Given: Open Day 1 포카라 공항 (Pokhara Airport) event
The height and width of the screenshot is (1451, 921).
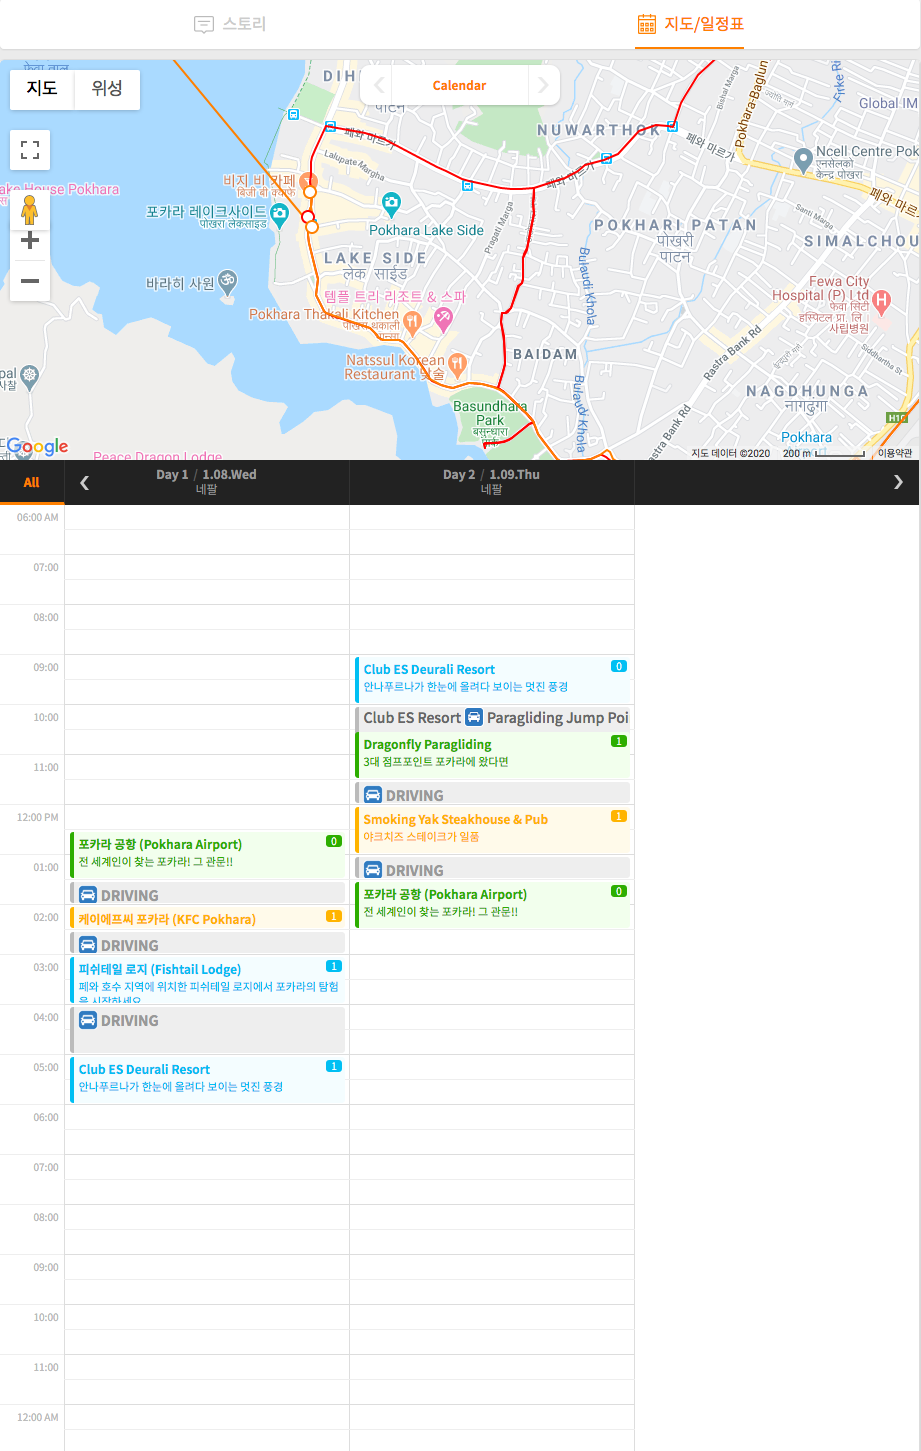Looking at the screenshot, I should (x=208, y=853).
